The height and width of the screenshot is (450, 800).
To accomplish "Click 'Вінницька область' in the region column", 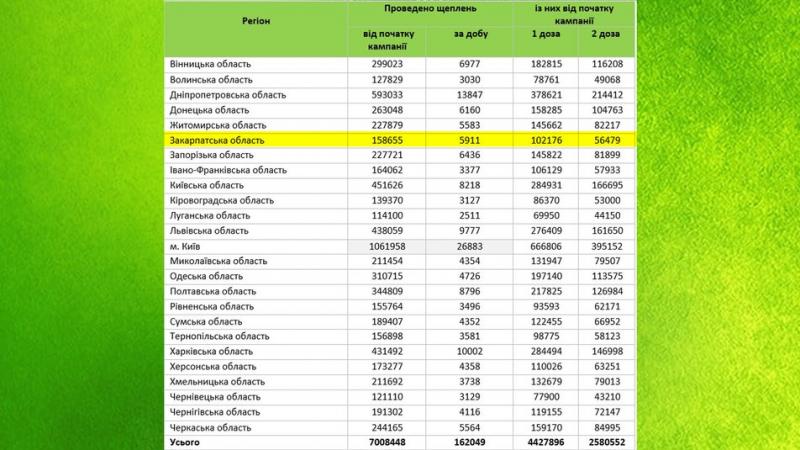I will click(x=210, y=63).
